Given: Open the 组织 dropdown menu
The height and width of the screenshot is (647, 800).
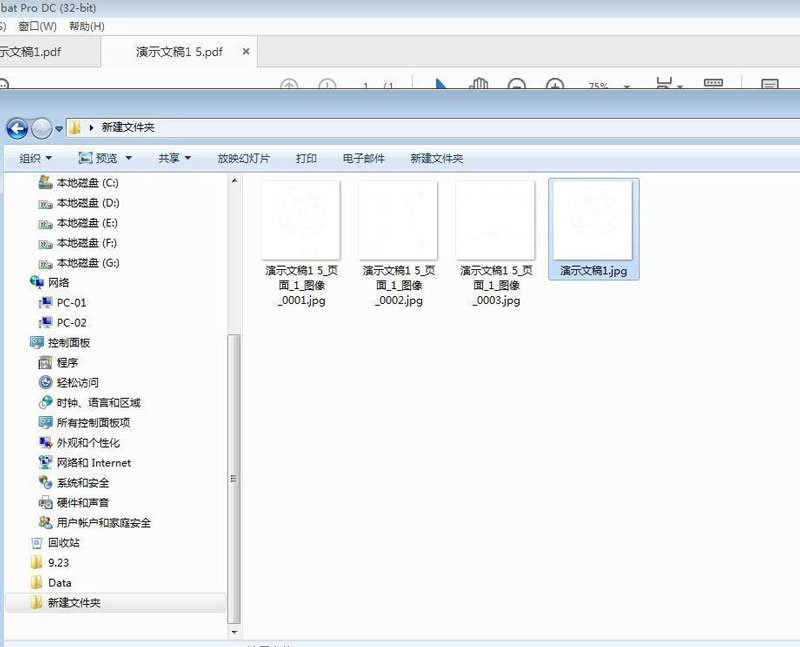Looking at the screenshot, I should click(36, 158).
